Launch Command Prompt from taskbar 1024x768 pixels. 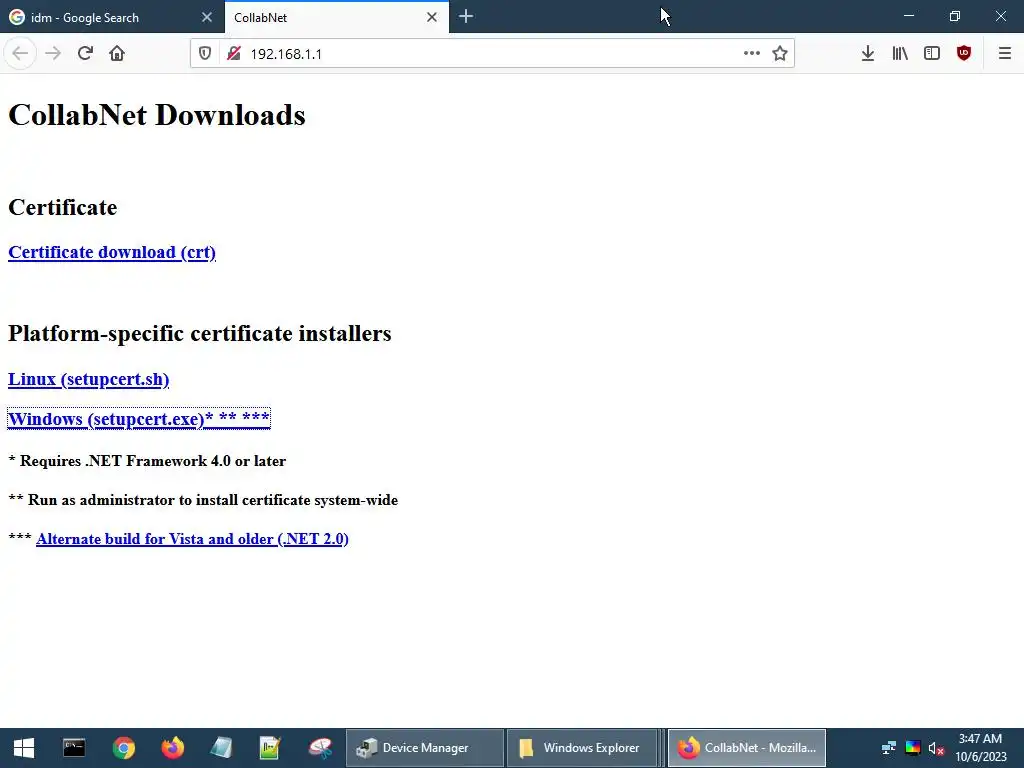[x=74, y=748]
